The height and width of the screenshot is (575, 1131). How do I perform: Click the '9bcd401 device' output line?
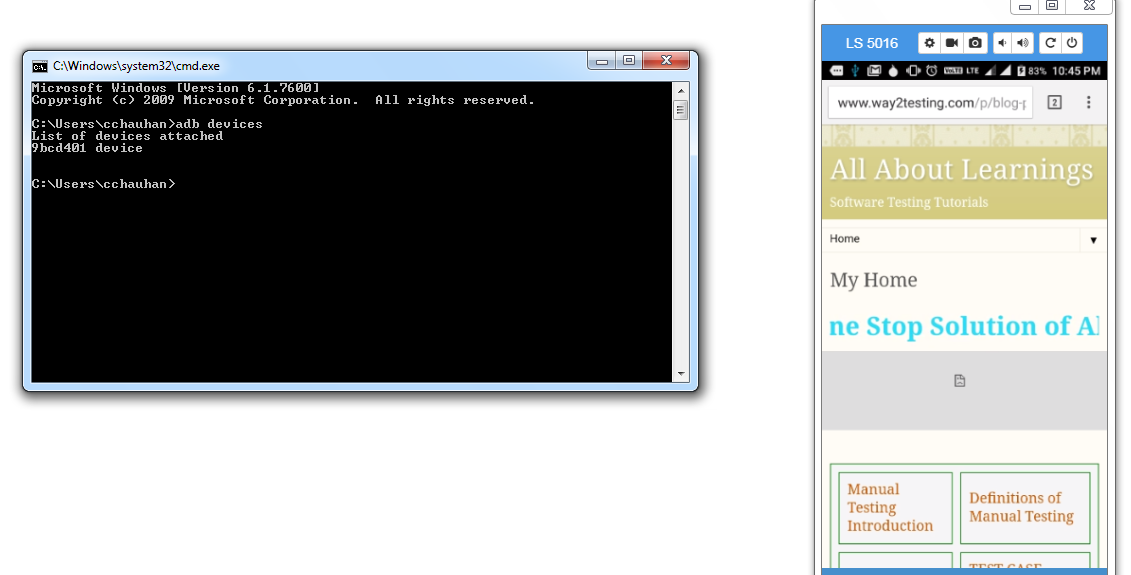pos(87,148)
